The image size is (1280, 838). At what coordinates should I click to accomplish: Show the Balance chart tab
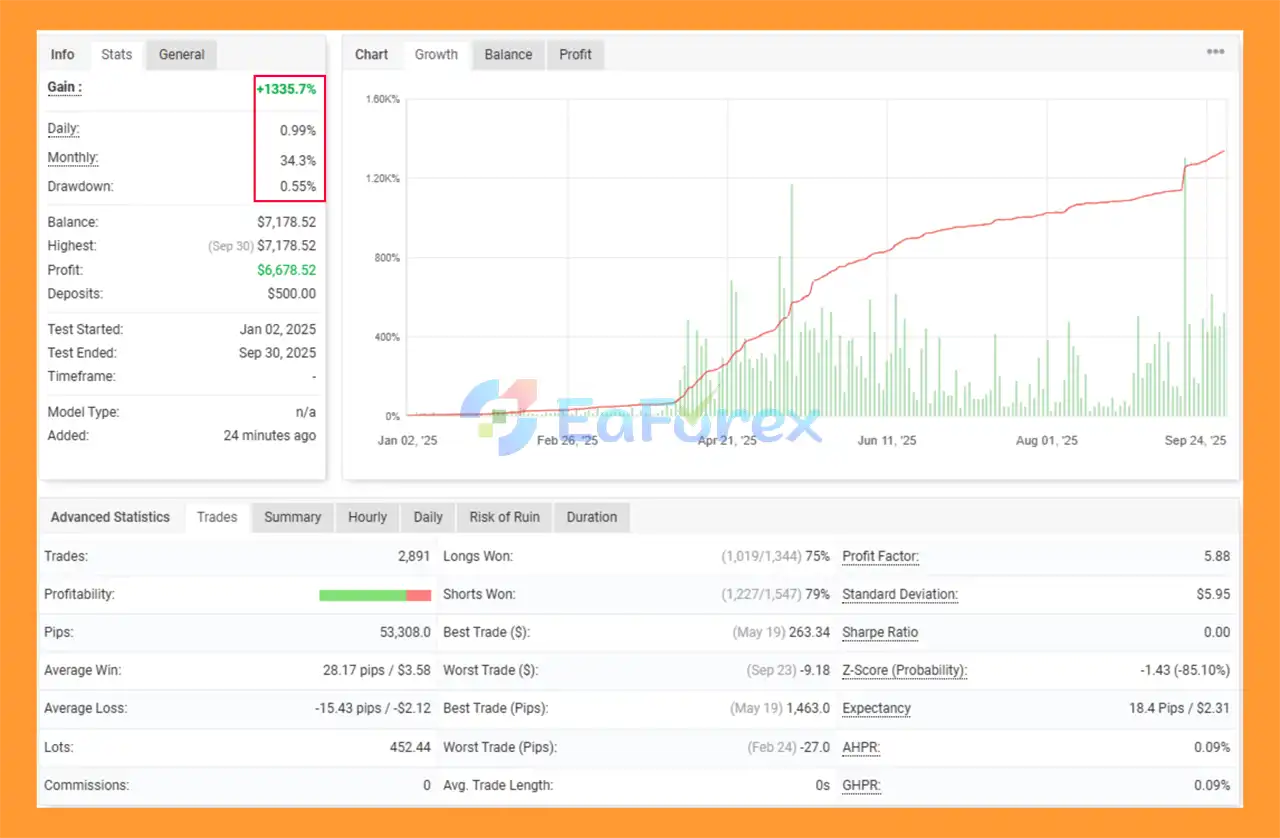click(x=508, y=55)
